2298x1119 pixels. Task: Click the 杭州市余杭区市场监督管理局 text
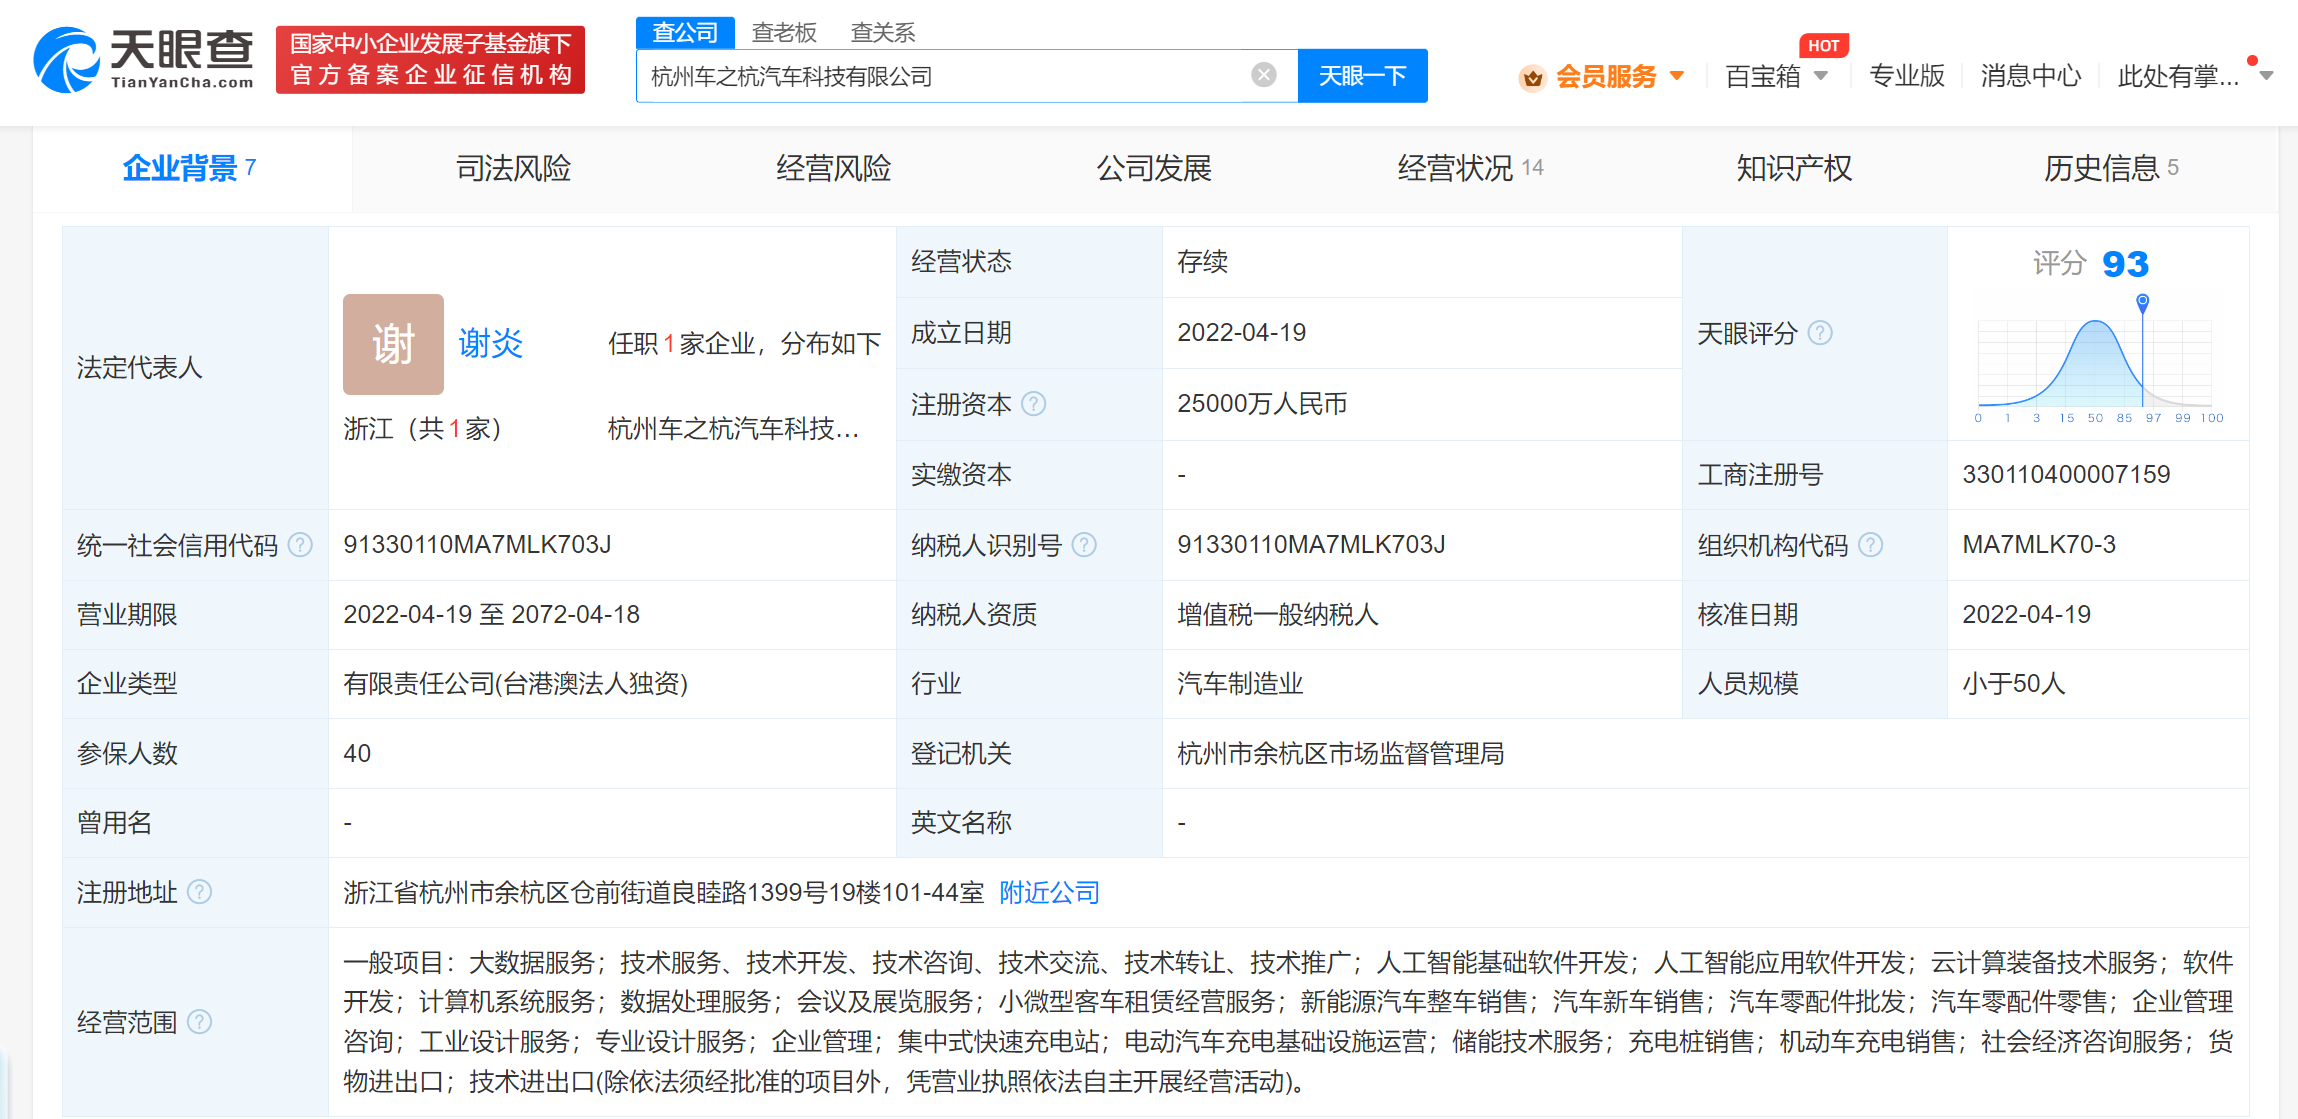1340,754
